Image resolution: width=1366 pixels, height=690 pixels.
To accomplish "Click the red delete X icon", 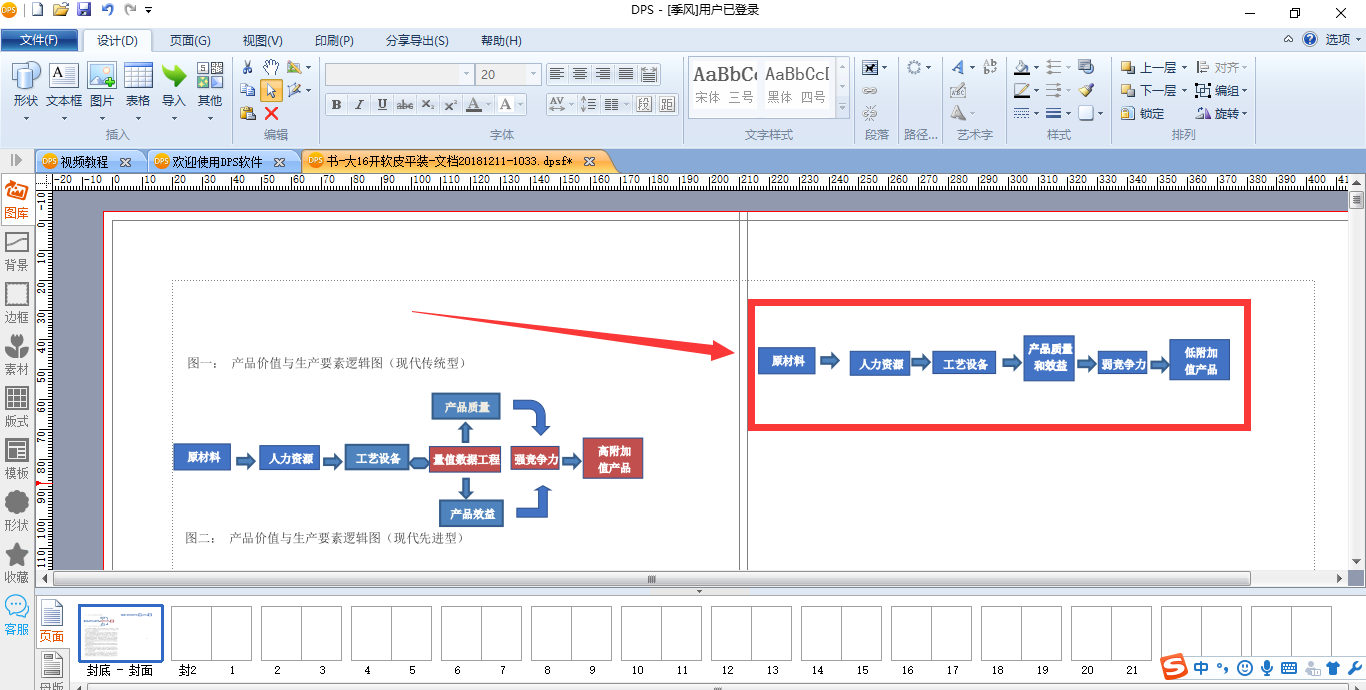I will point(271,113).
